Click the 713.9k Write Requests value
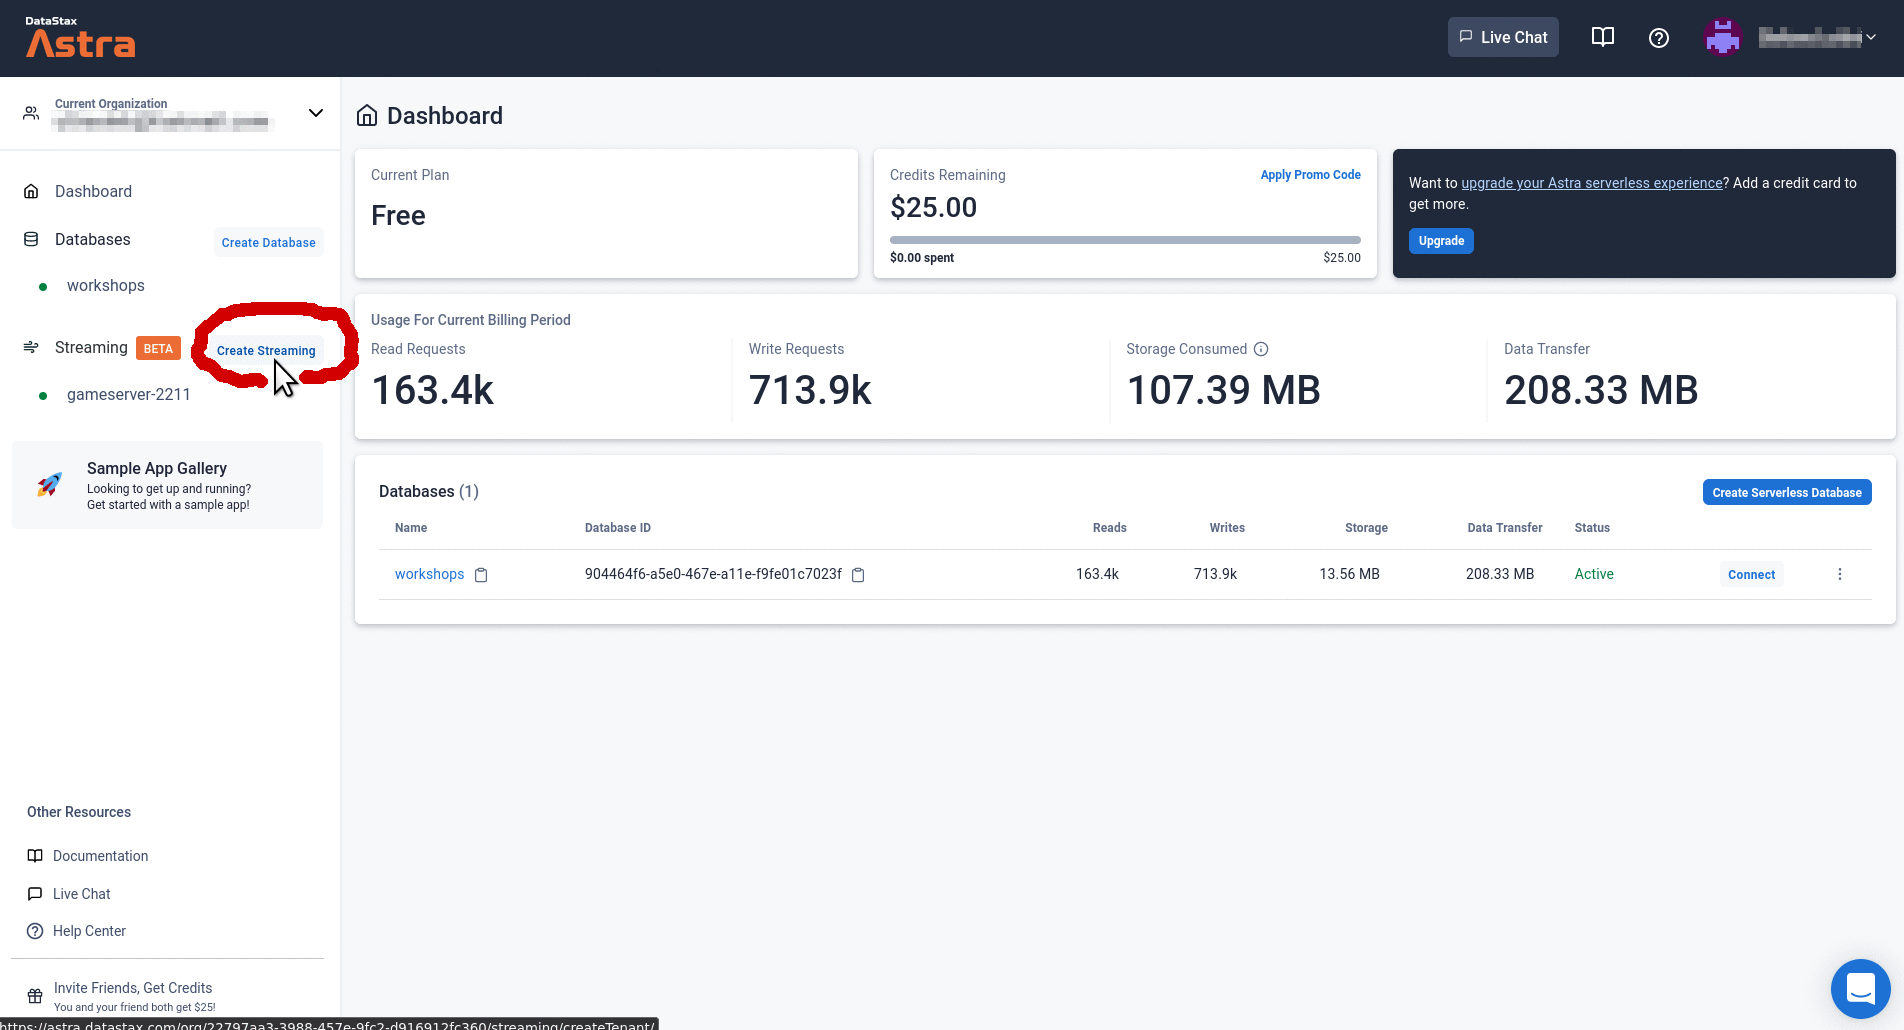The width and height of the screenshot is (1904, 1030). (810, 390)
